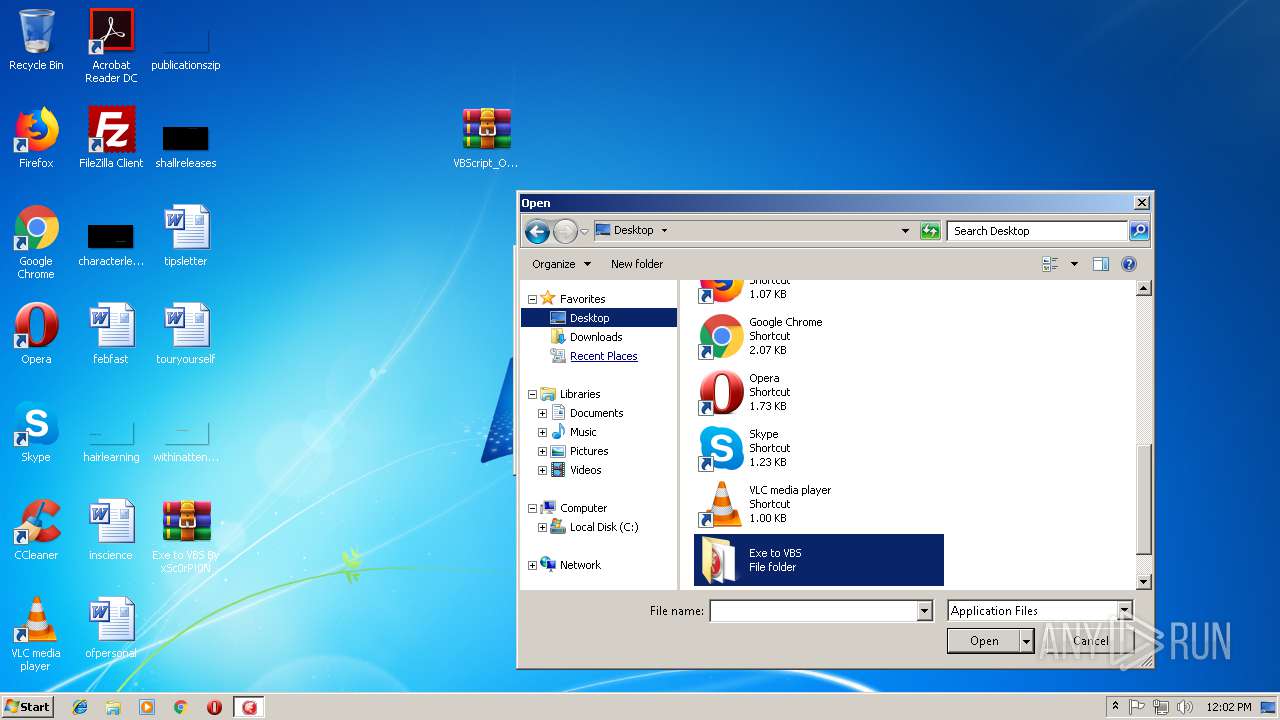This screenshot has height=720, width=1280.
Task: Expand the Documents library node
Action: [542, 413]
